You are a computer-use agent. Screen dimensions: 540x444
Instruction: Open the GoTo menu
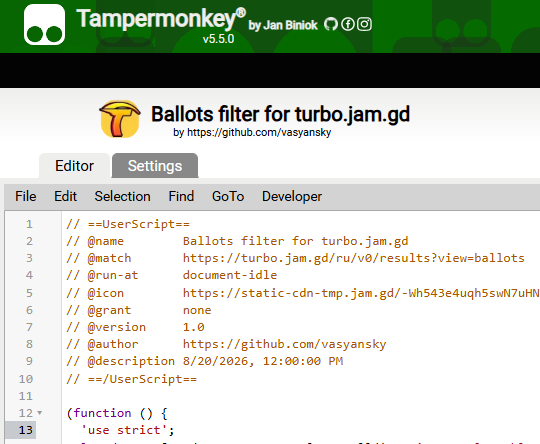click(228, 196)
